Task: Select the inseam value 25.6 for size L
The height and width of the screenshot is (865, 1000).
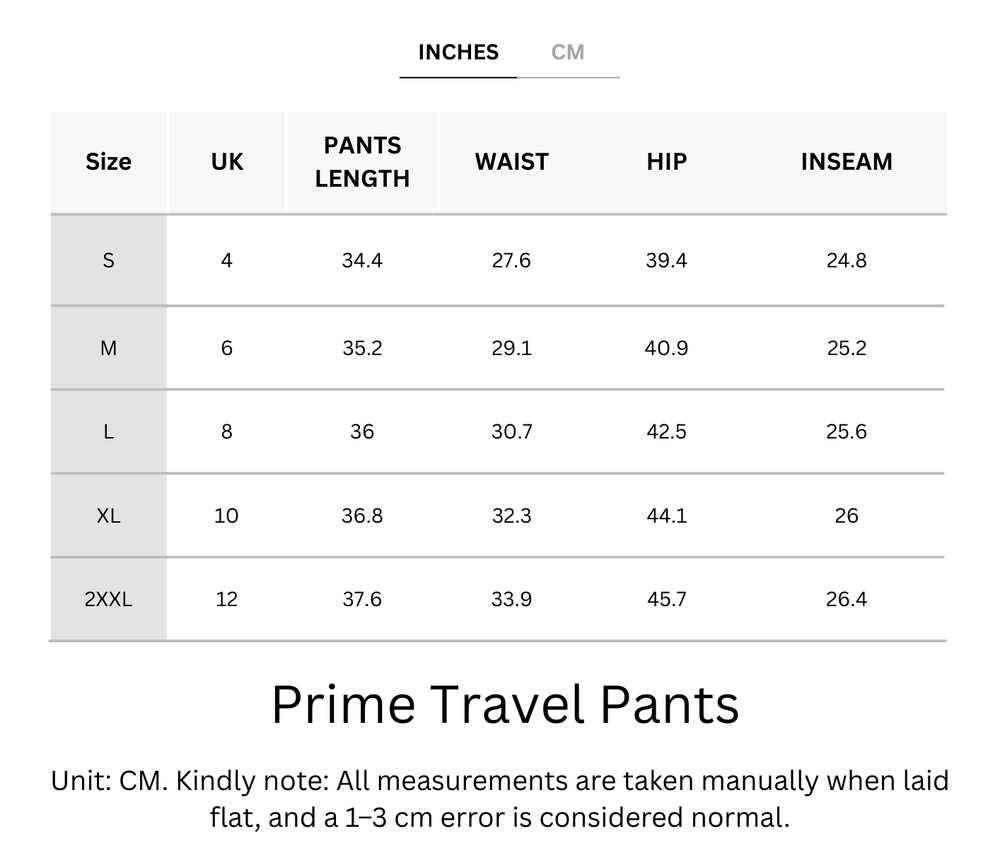Action: click(x=846, y=431)
